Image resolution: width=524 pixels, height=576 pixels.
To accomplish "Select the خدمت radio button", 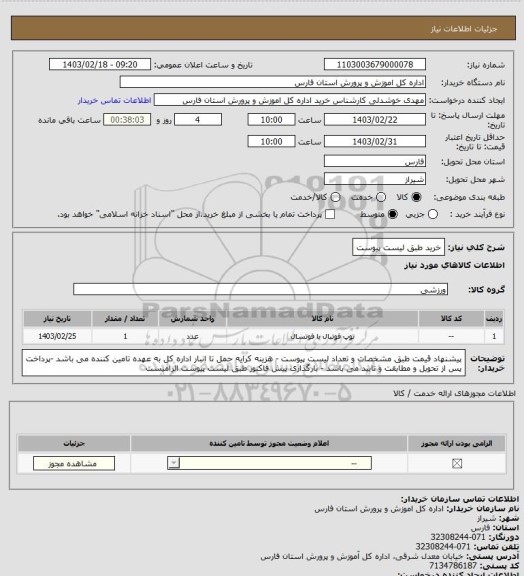I will (x=381, y=197).
